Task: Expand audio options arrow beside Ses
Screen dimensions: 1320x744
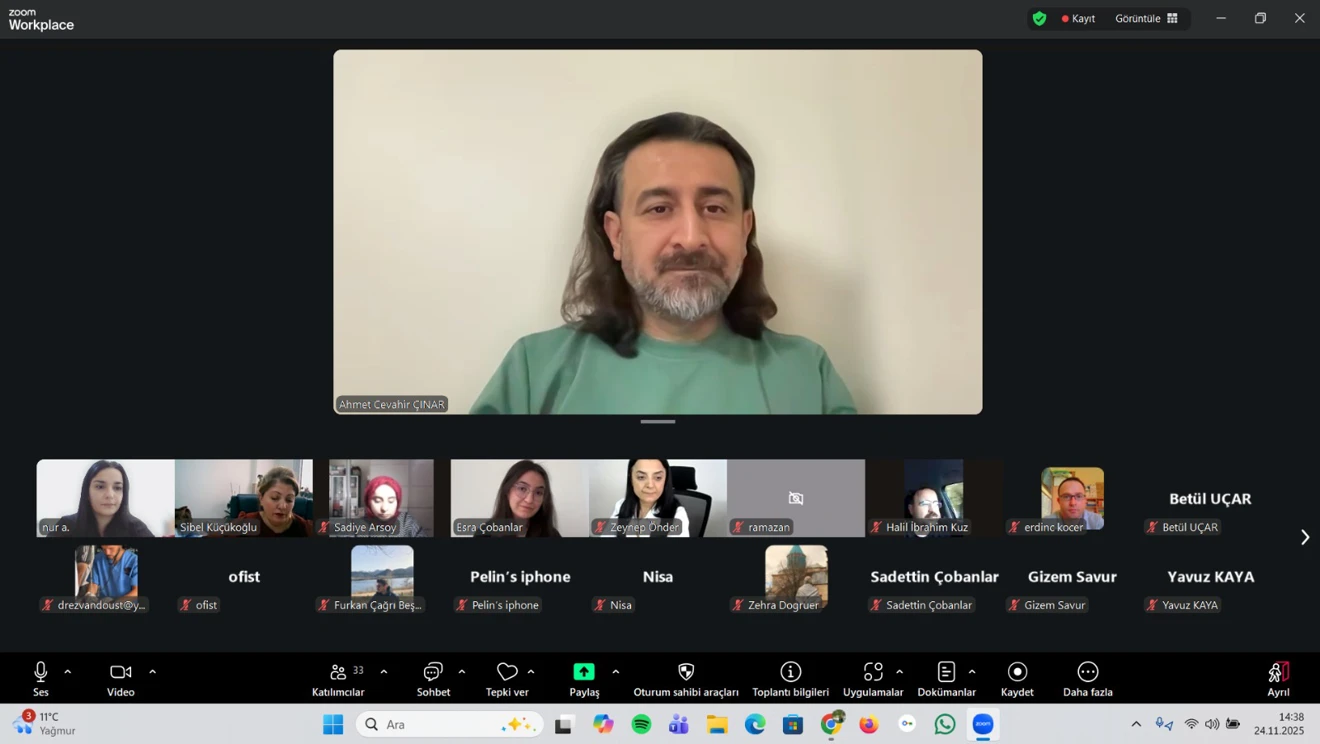Action: [x=68, y=672]
